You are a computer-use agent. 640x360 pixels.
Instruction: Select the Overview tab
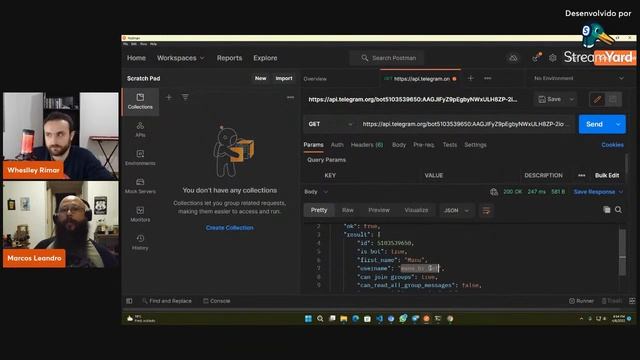click(x=315, y=79)
